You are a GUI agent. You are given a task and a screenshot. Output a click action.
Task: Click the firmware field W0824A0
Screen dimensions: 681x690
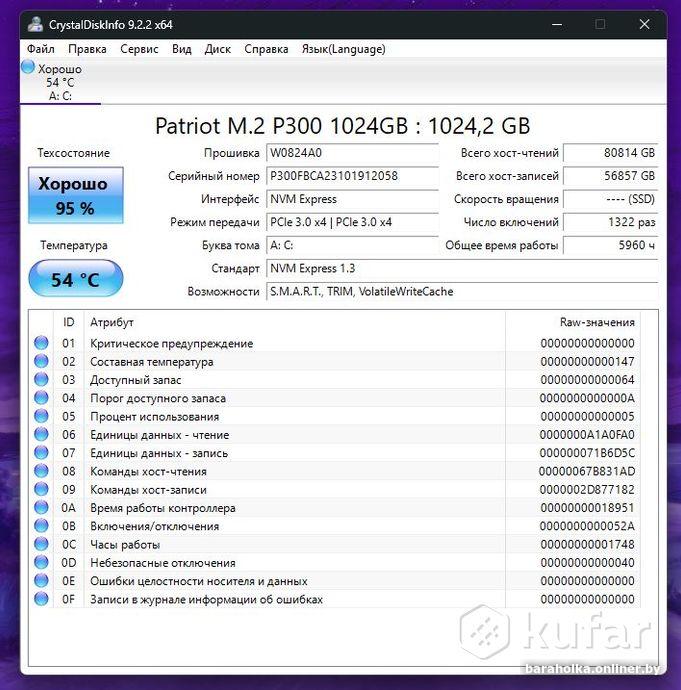click(x=352, y=153)
